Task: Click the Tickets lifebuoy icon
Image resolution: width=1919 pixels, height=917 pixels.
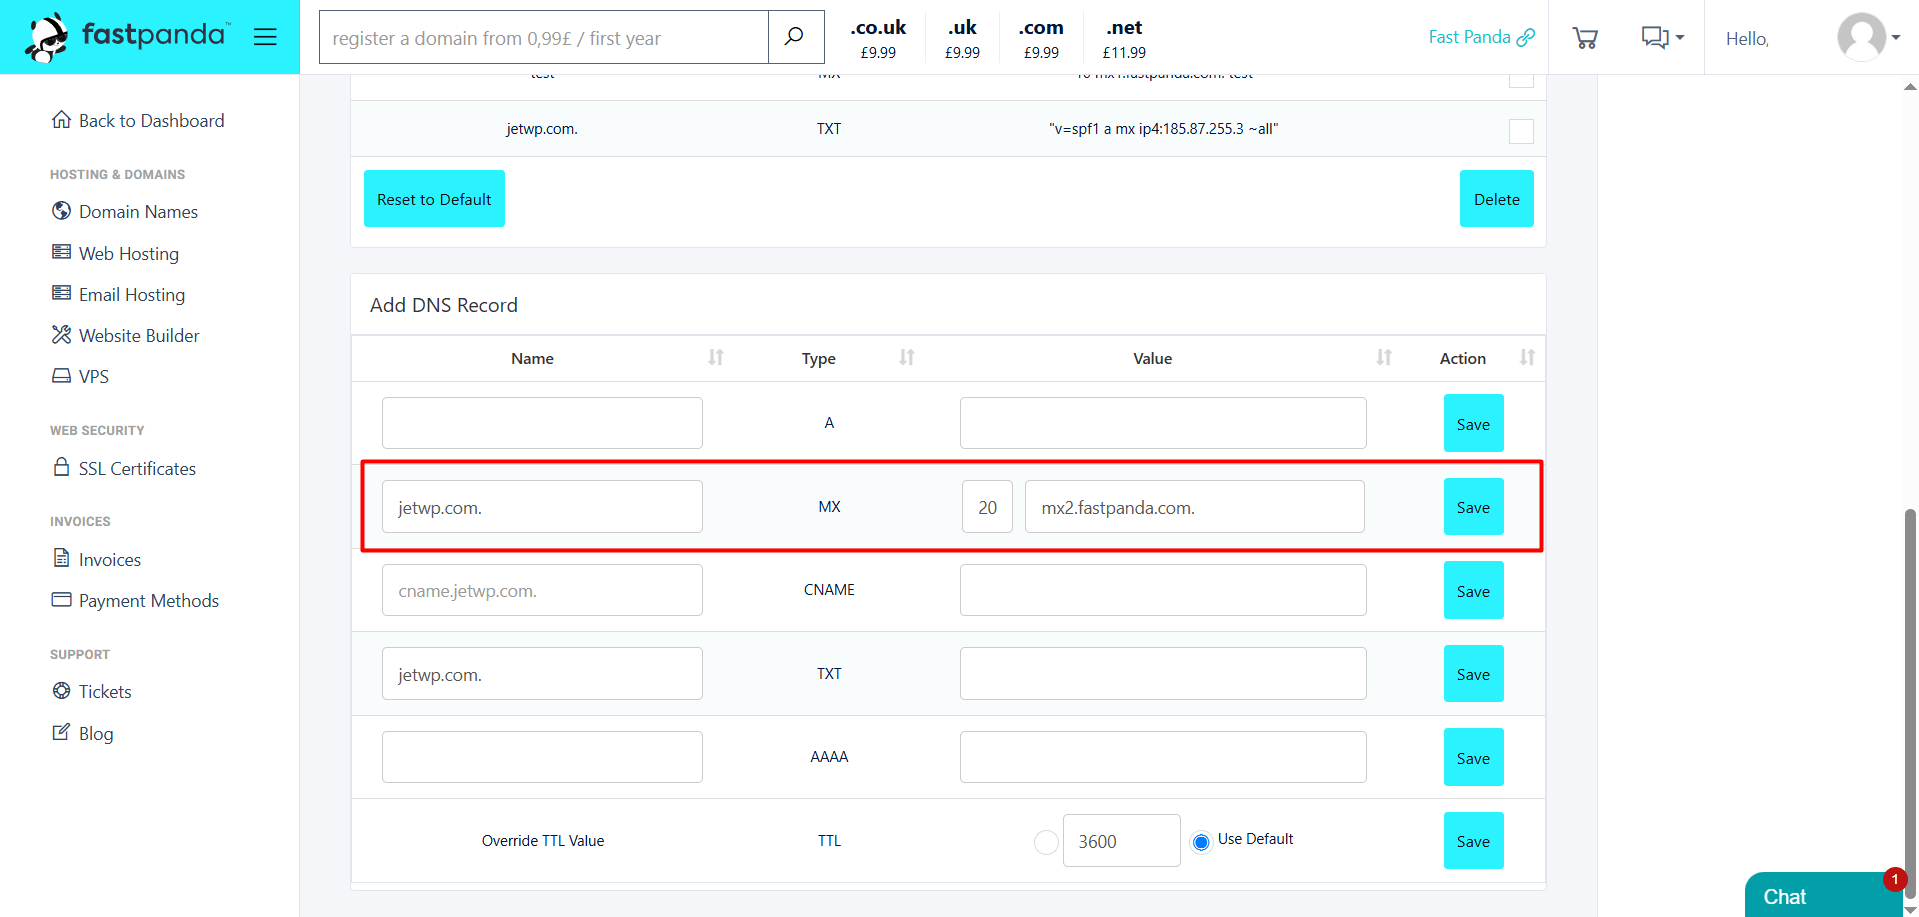Action: [x=61, y=690]
